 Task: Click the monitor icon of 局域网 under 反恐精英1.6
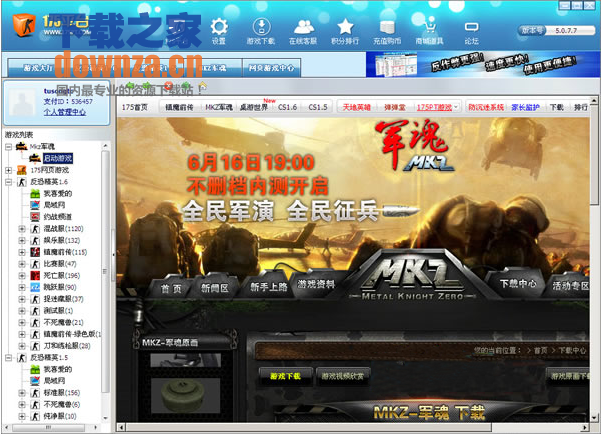pos(35,205)
